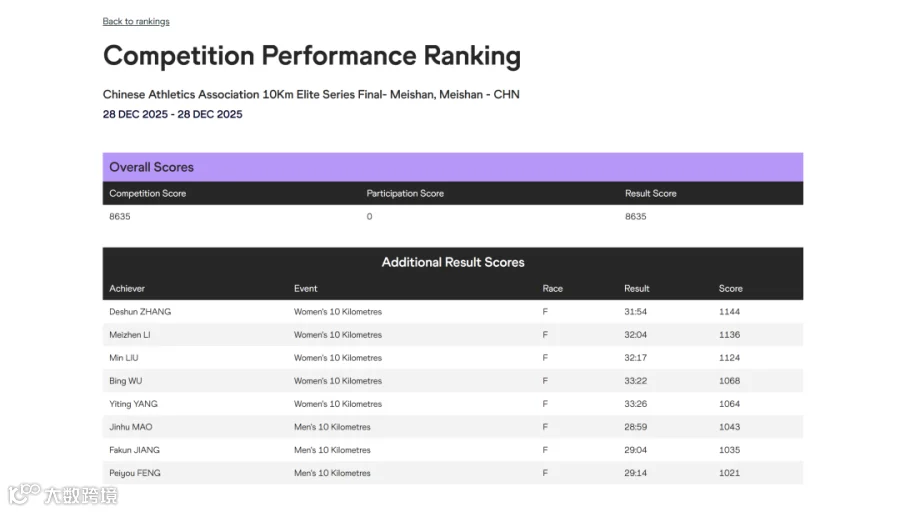
Task: Select the Deshun ZHANG row
Action: point(453,312)
